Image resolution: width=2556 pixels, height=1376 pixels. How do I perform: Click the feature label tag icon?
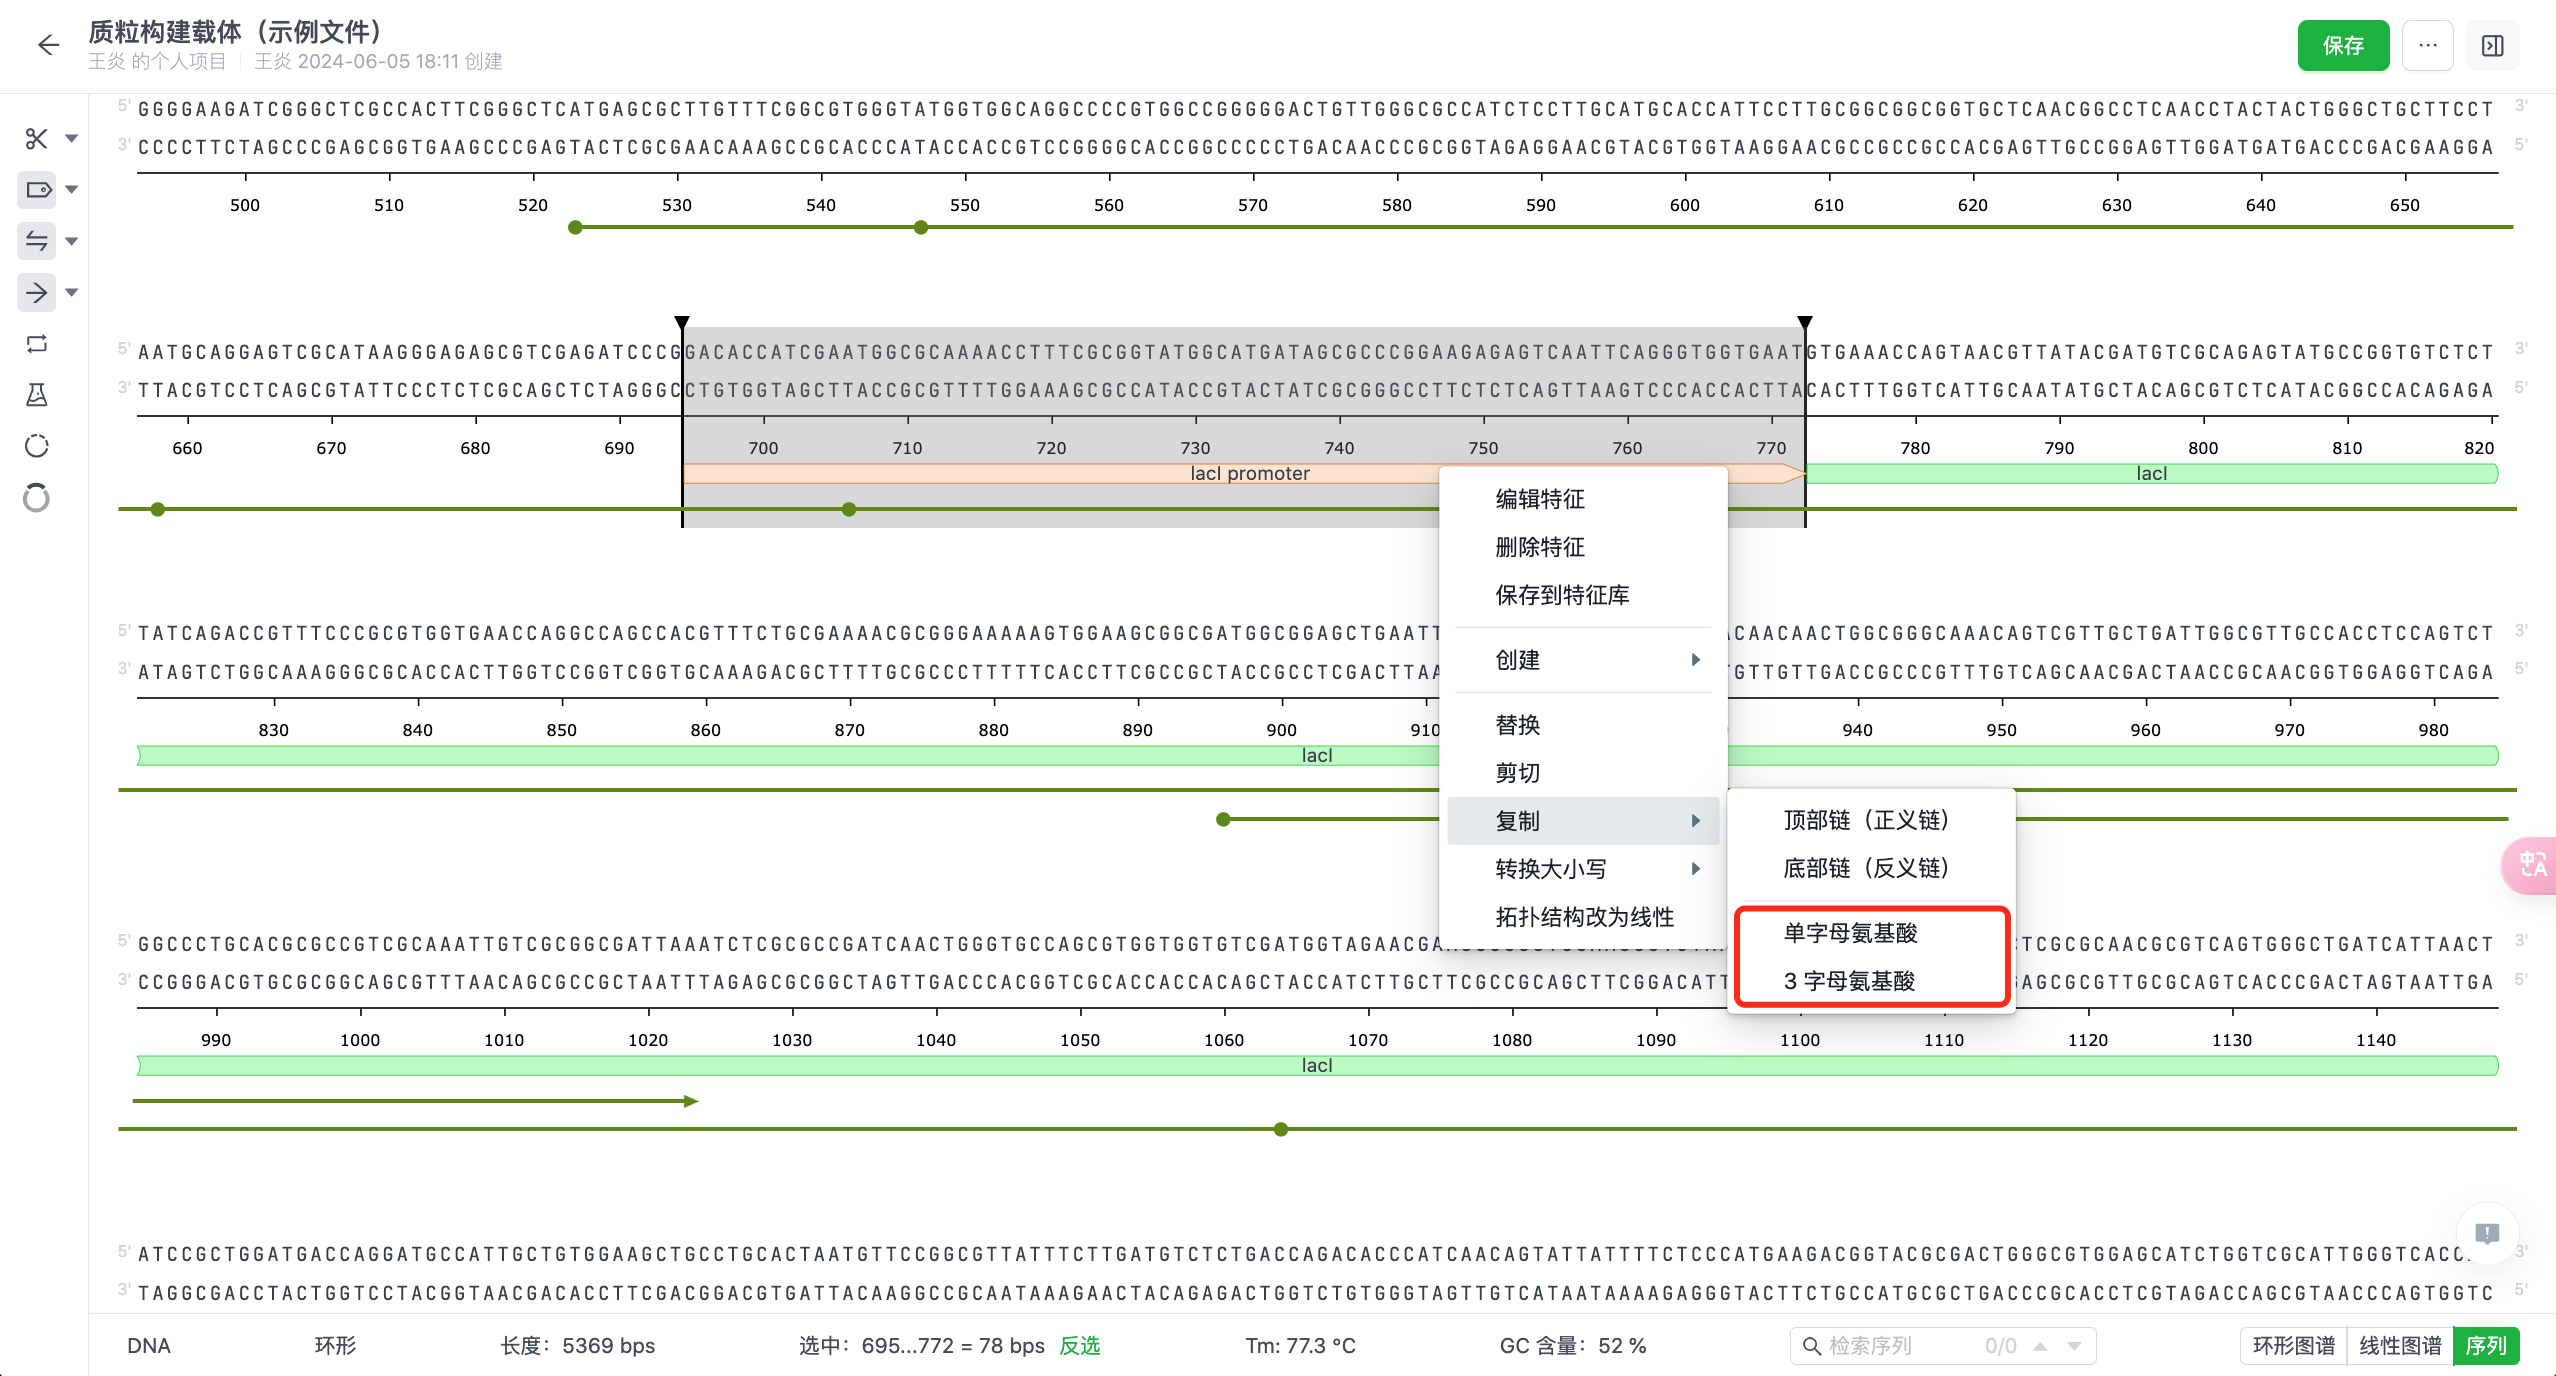pos(37,189)
